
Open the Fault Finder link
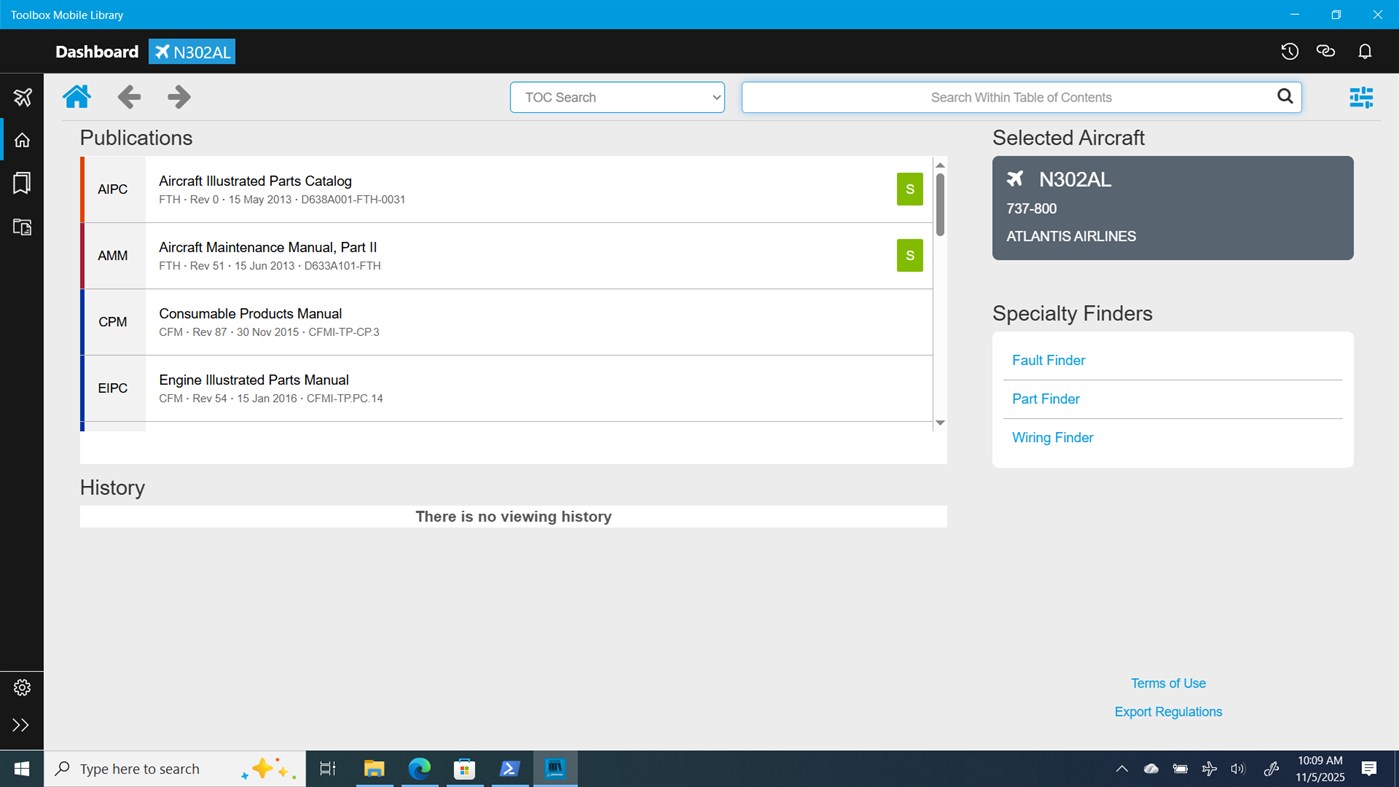(x=1048, y=360)
